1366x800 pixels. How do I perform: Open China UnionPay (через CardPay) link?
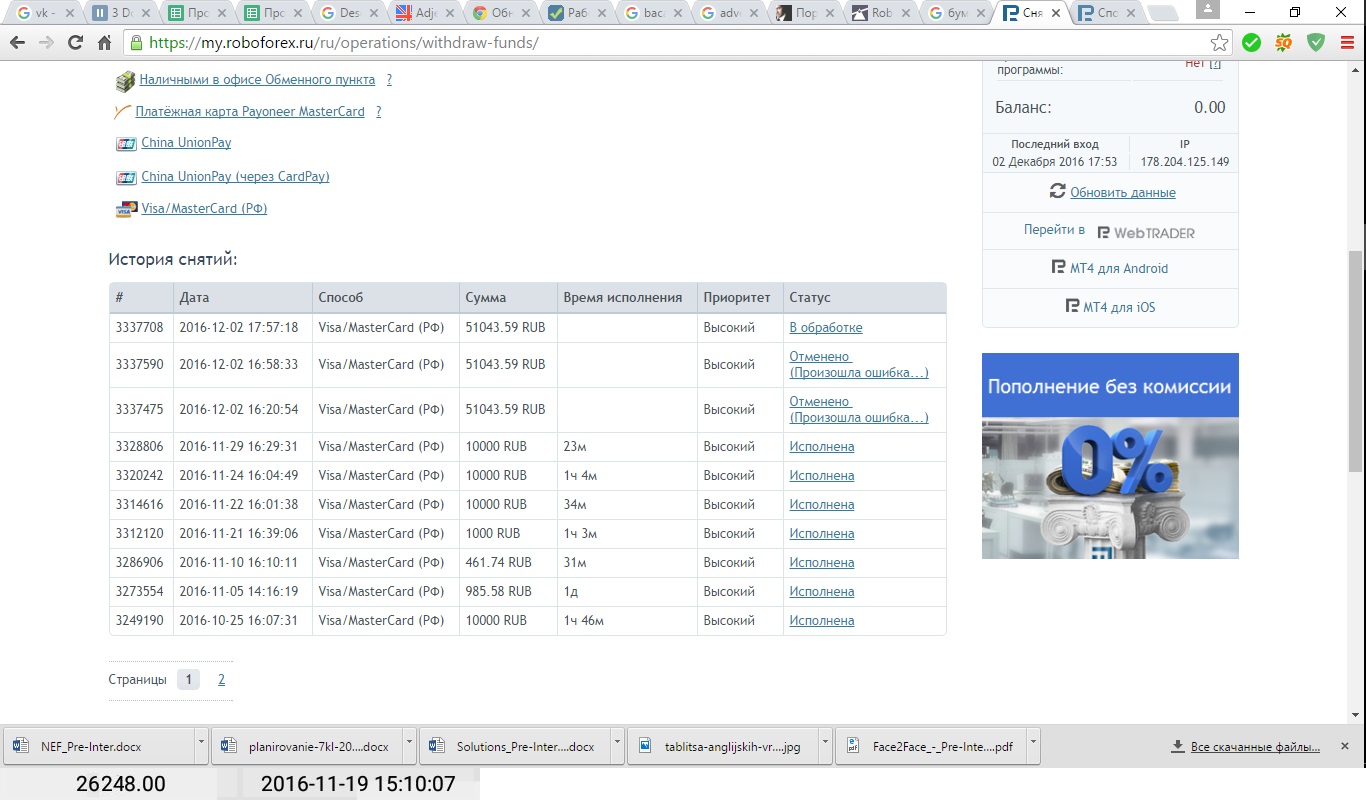click(235, 177)
